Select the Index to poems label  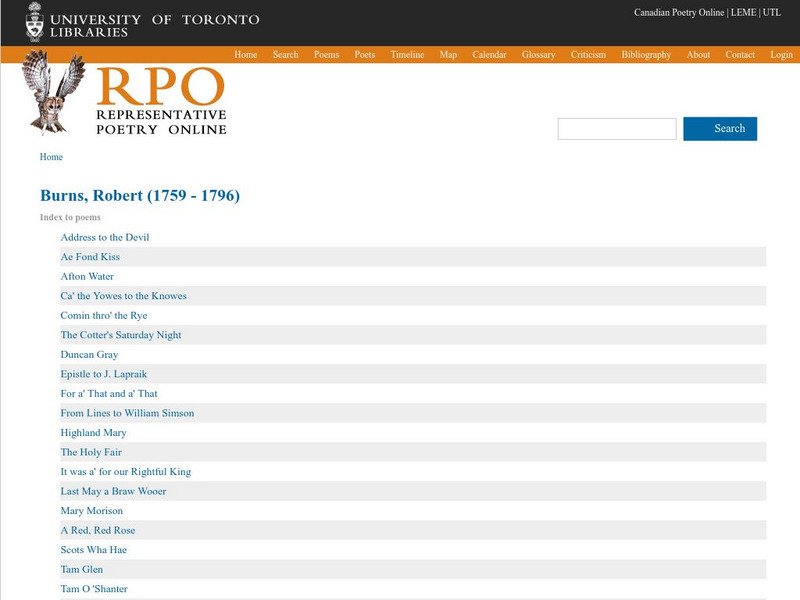point(70,217)
